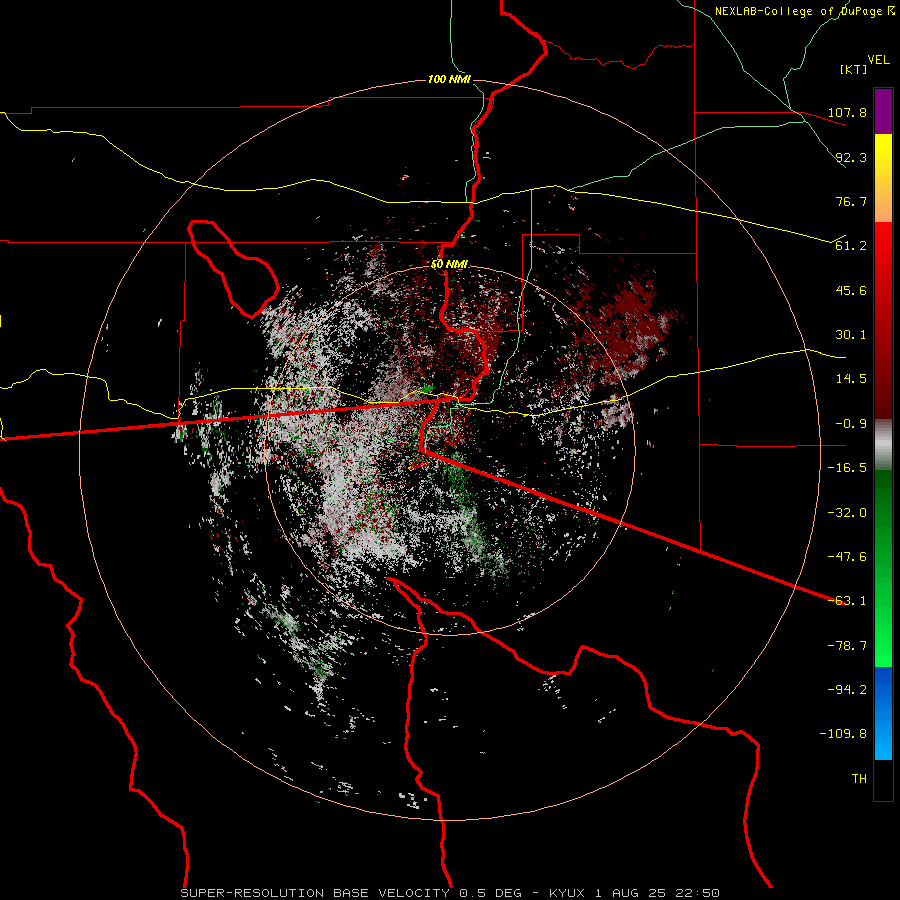Click the NEXLAB-College of DuPage label
The height and width of the screenshot is (900, 900).
804,11
